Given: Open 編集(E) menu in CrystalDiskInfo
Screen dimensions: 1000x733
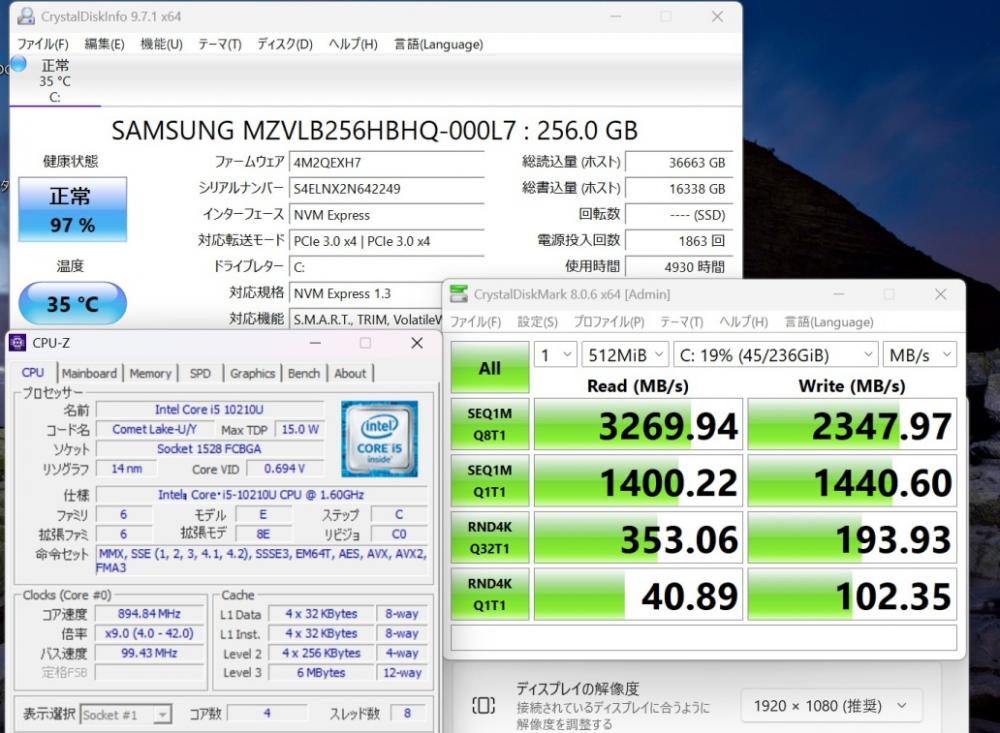Looking at the screenshot, I should point(105,44).
